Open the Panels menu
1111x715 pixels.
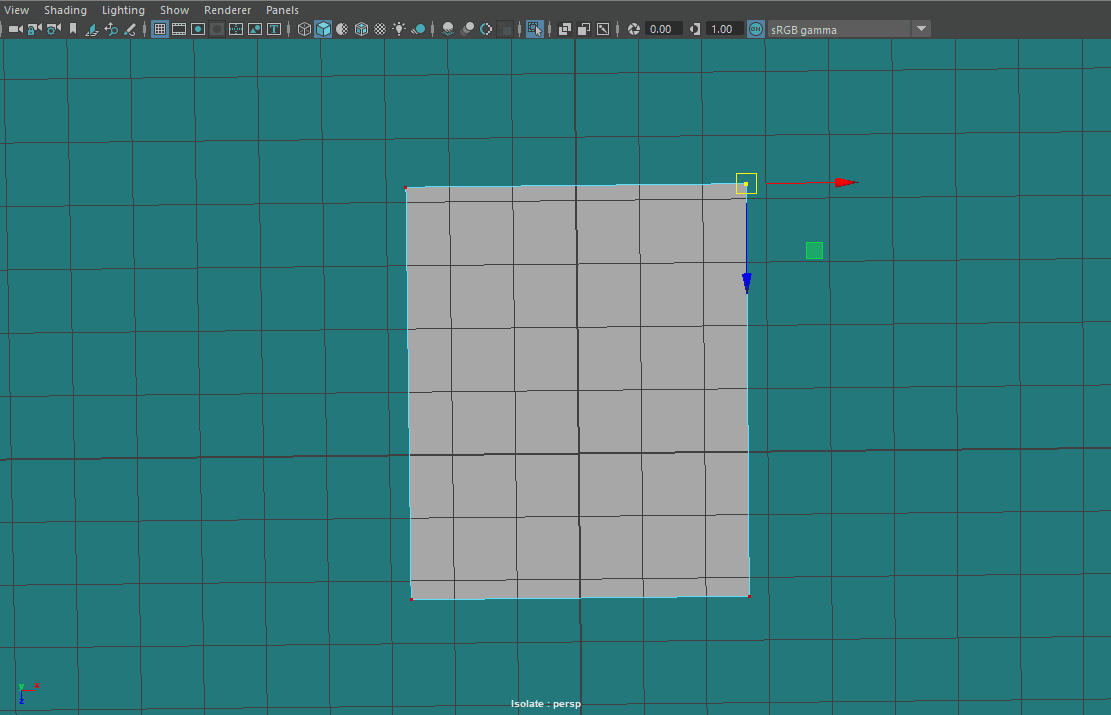pyautogui.click(x=282, y=10)
